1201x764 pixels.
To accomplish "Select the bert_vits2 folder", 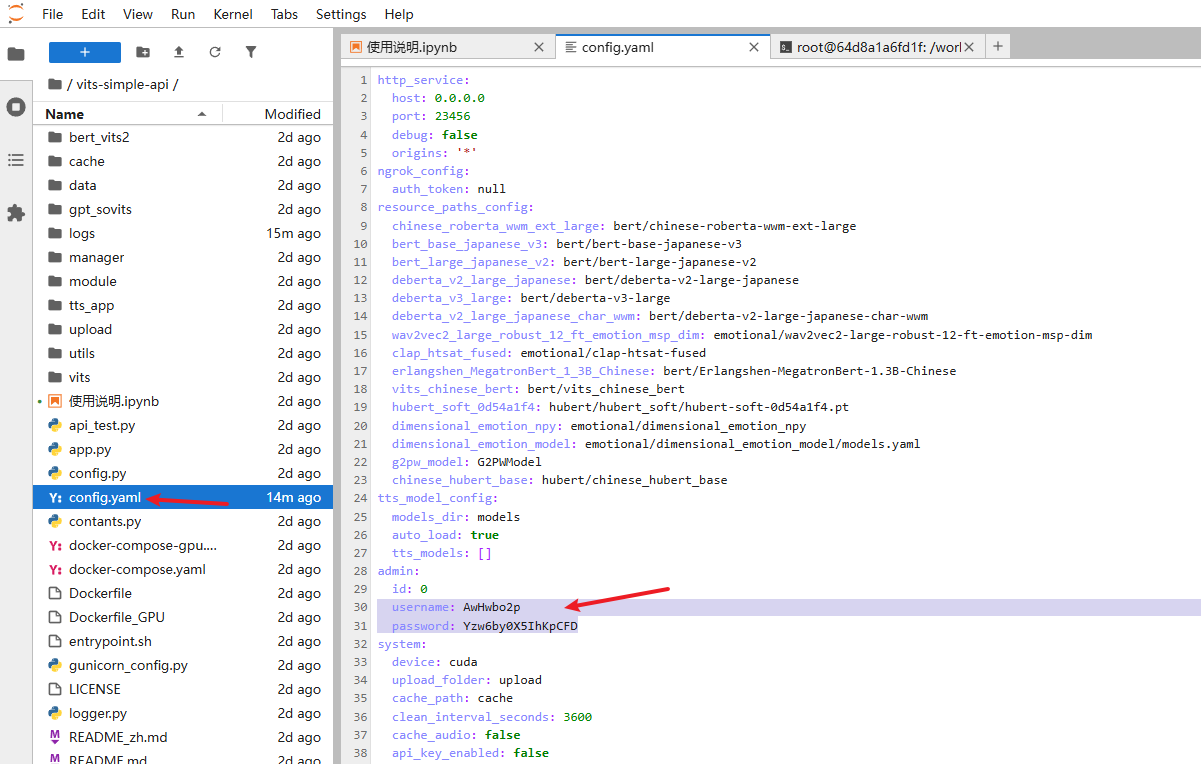I will [183, 137].
